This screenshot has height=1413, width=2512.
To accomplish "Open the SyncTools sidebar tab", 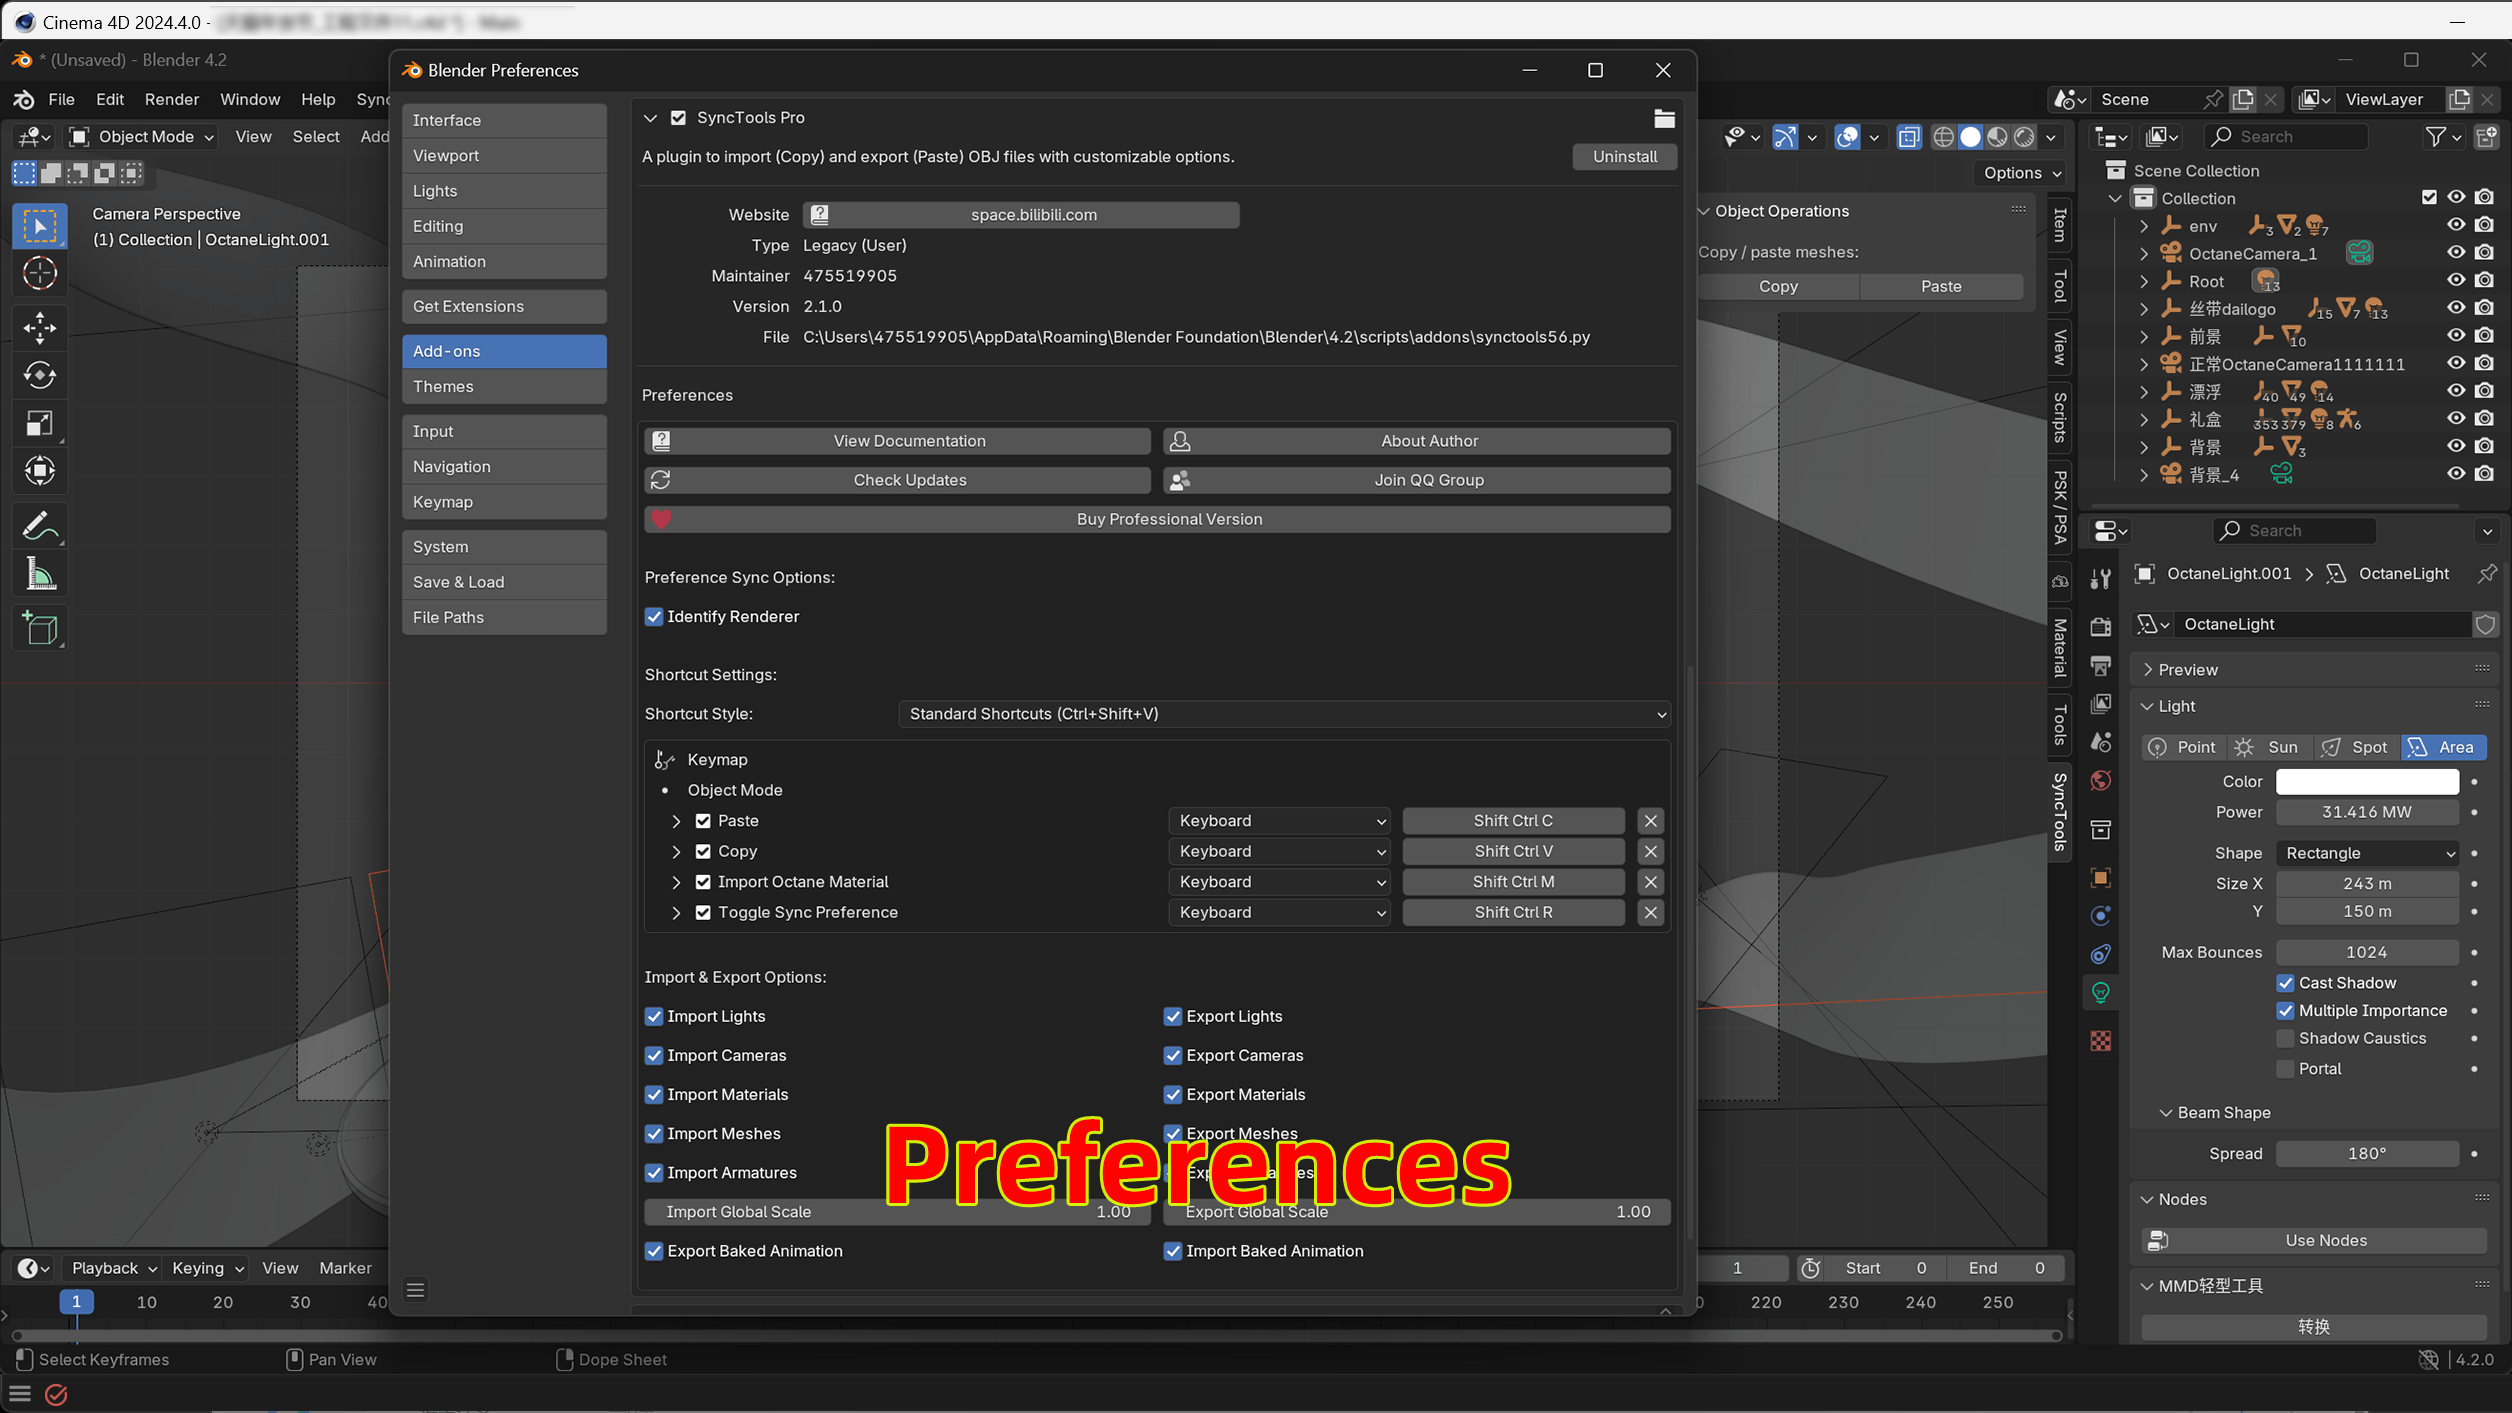I will click(2059, 812).
